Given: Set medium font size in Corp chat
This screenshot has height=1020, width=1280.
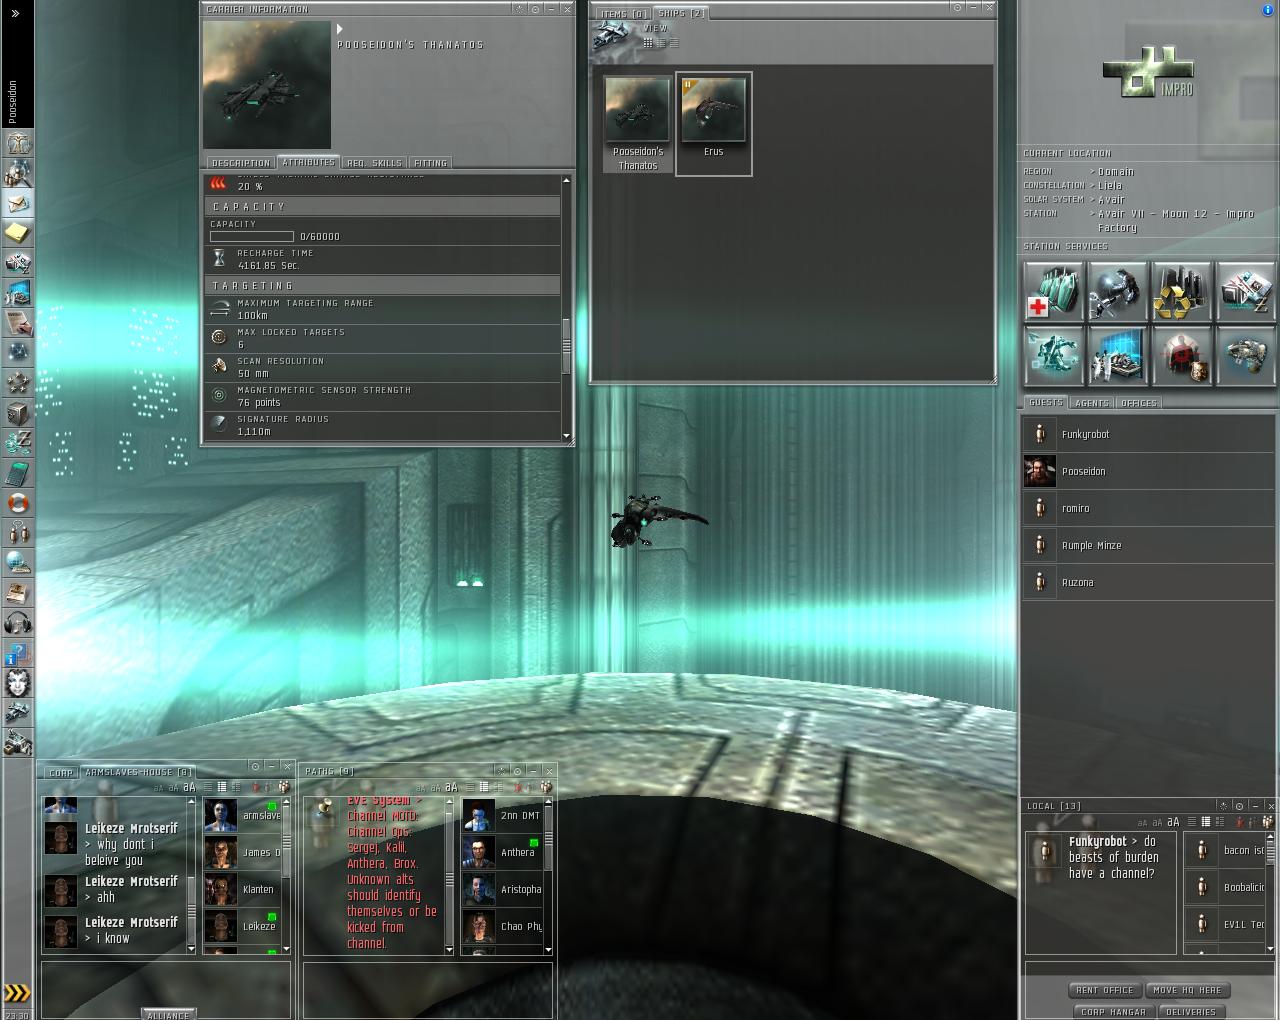Looking at the screenshot, I should coord(173,788).
